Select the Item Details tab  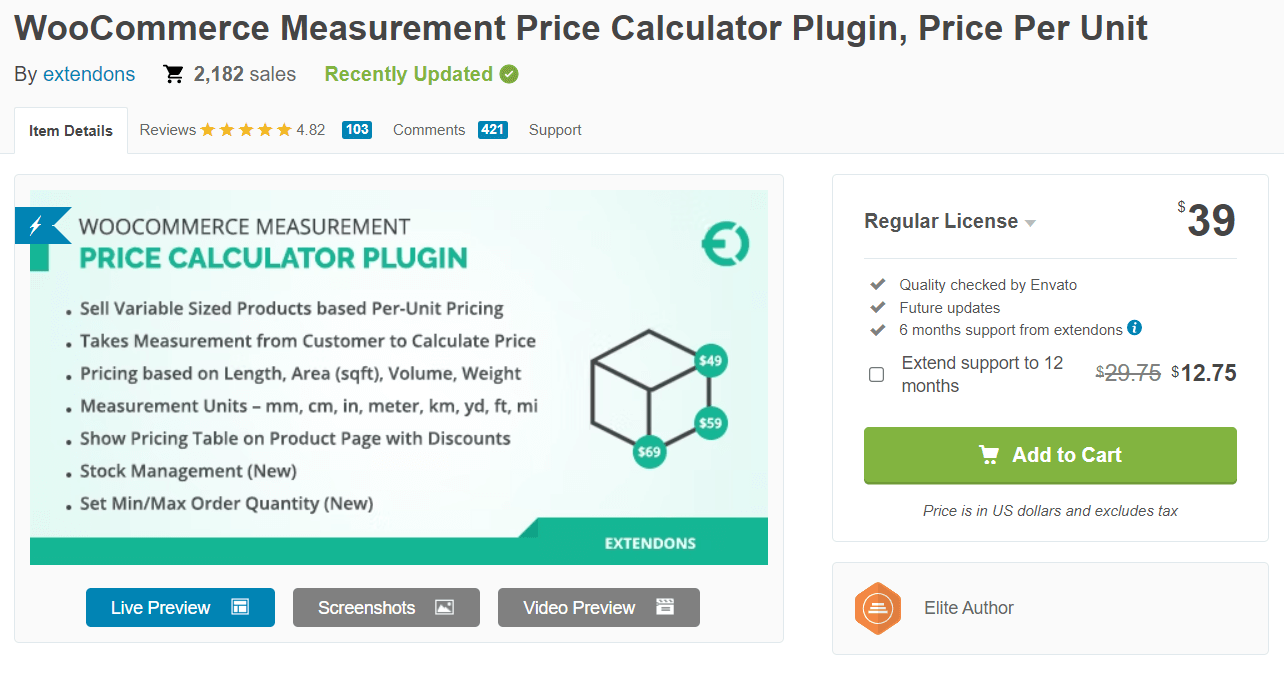click(x=70, y=129)
